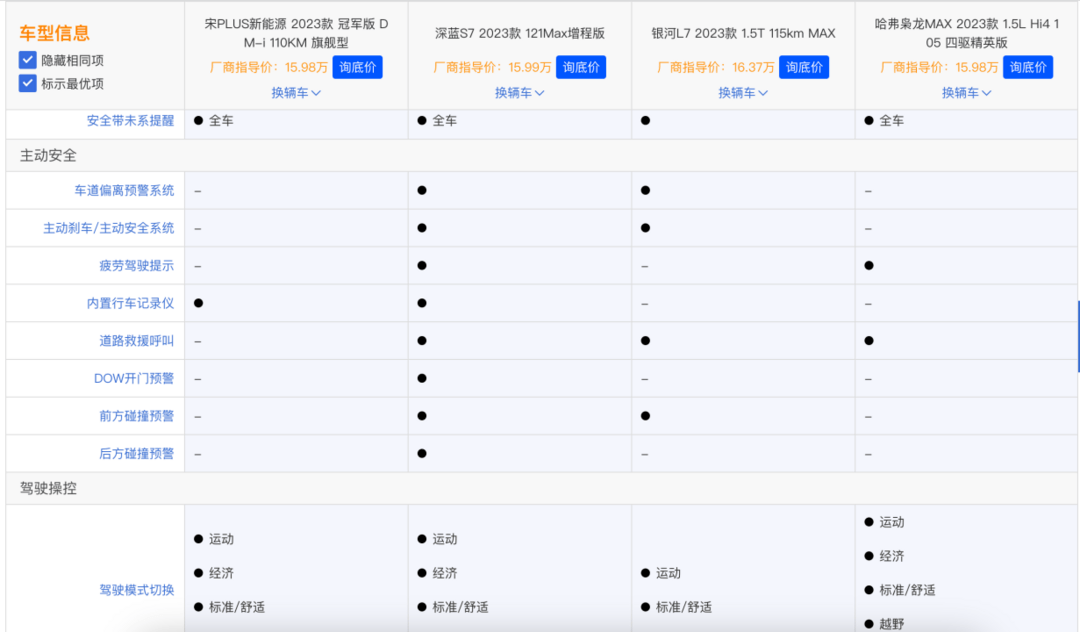Click 标准/舒适 drive mode for 宋PLUS新能源
Screen dimensions: 1080x632
point(229,607)
